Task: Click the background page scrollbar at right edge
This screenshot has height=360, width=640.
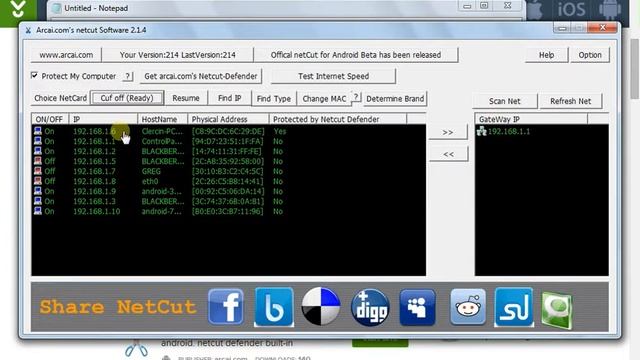Action: click(x=635, y=69)
